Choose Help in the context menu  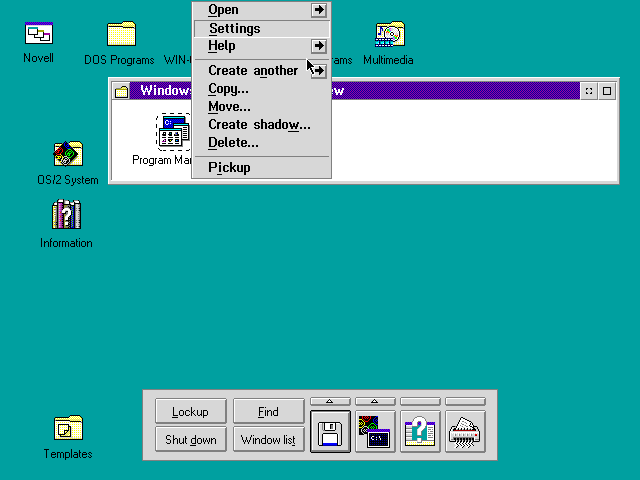pyautogui.click(x=262, y=46)
